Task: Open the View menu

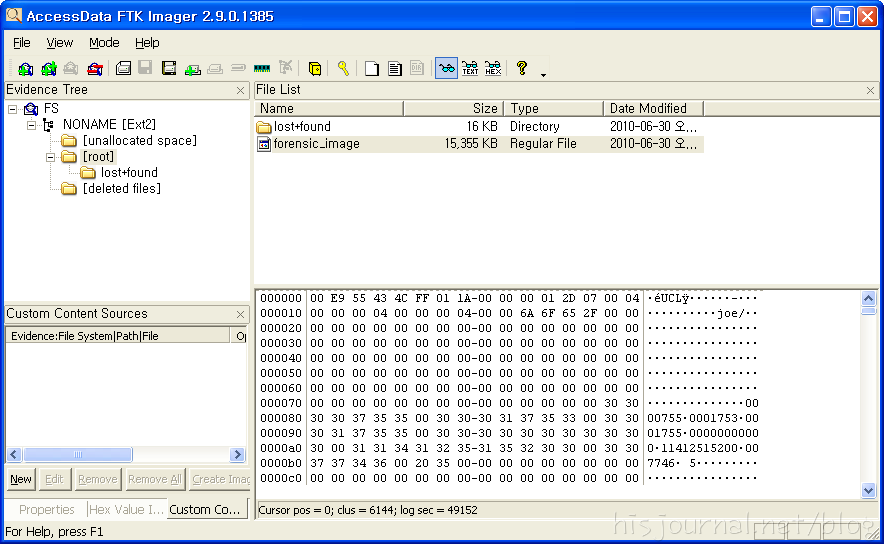Action: (59, 43)
